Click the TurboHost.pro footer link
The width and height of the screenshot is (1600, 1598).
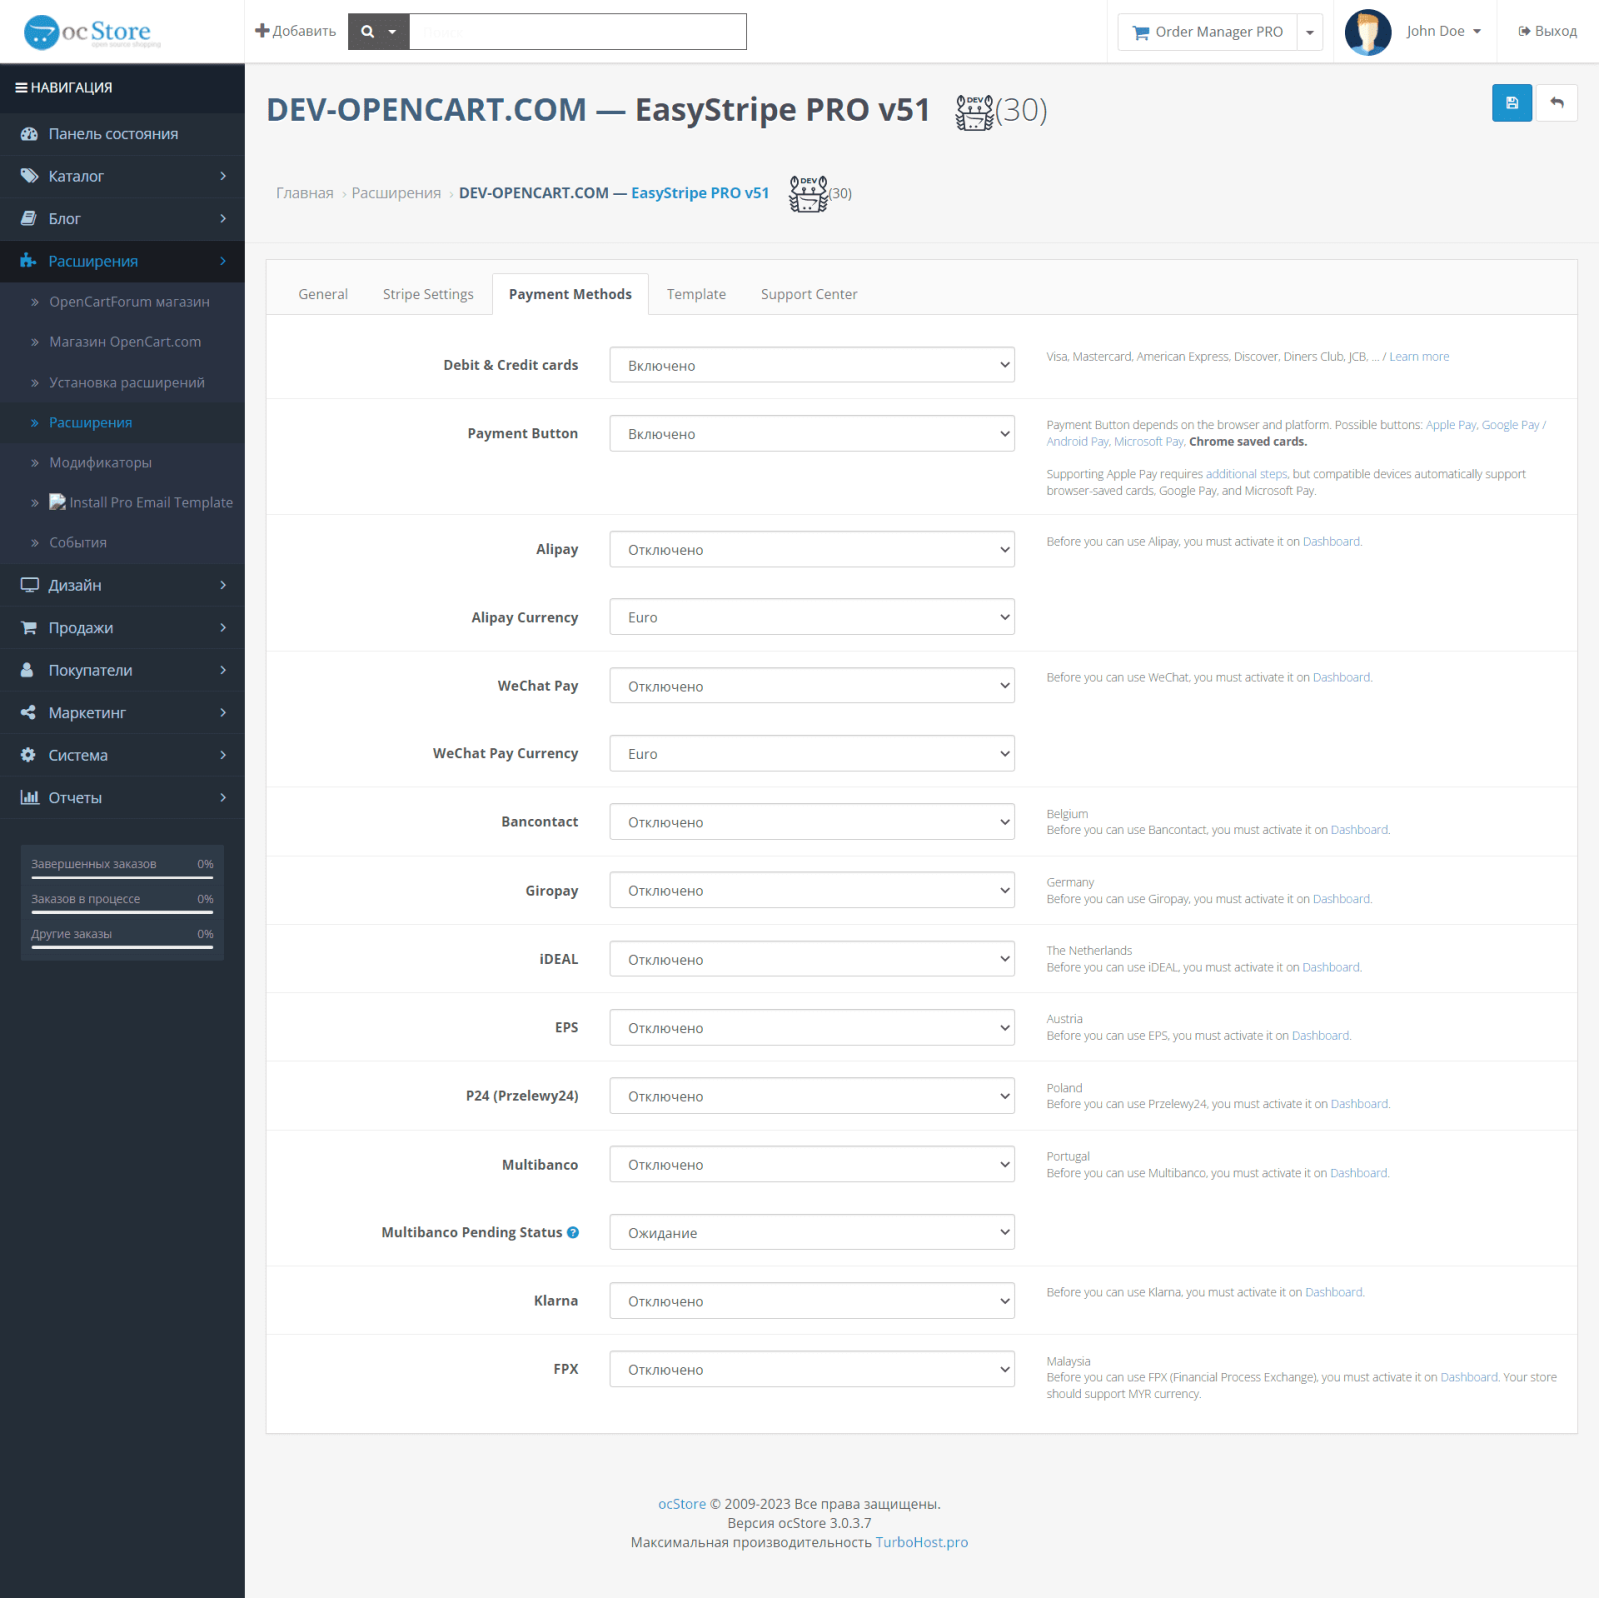(922, 1542)
